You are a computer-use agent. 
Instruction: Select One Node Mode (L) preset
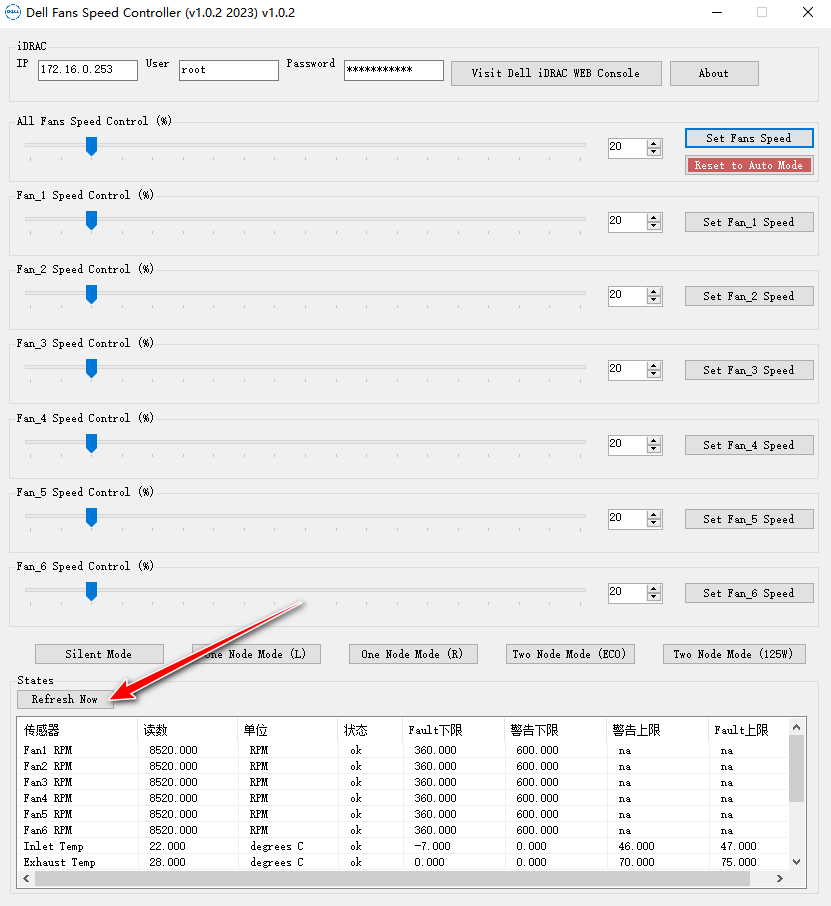click(256, 654)
